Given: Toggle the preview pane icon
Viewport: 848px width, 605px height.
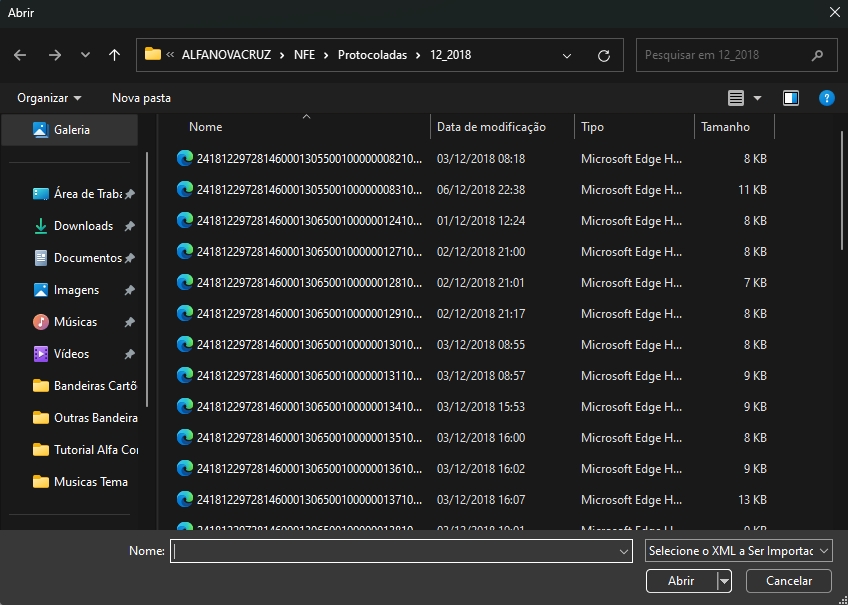Looking at the screenshot, I should pos(791,98).
